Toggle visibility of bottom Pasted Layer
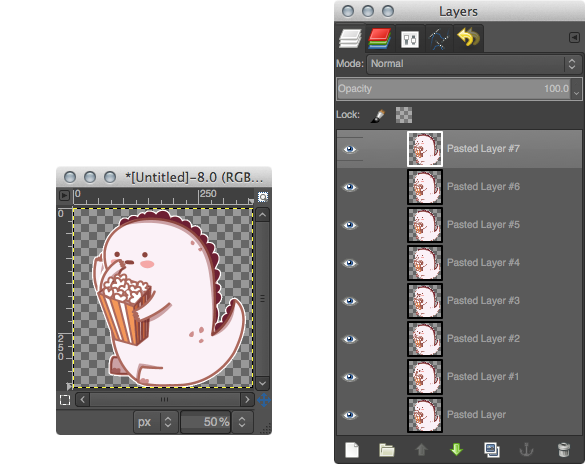Viewport: 585px width, 464px height. [x=350, y=415]
